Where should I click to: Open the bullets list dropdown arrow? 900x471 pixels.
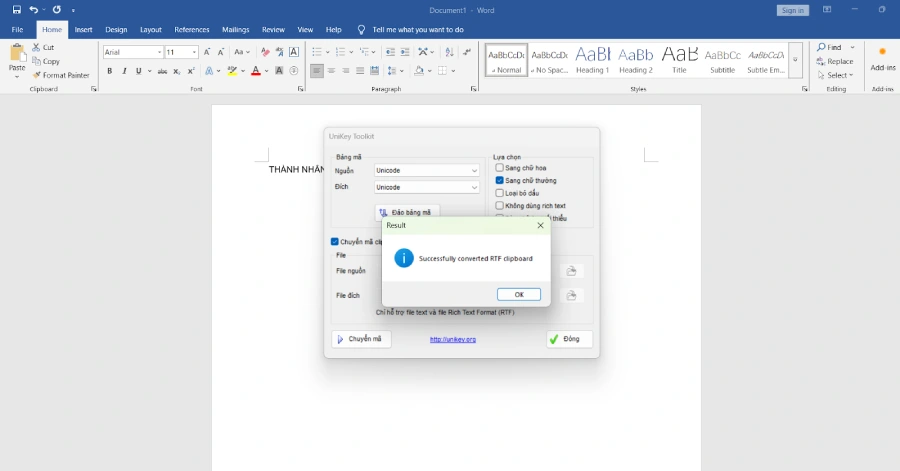pyautogui.click(x=328, y=52)
